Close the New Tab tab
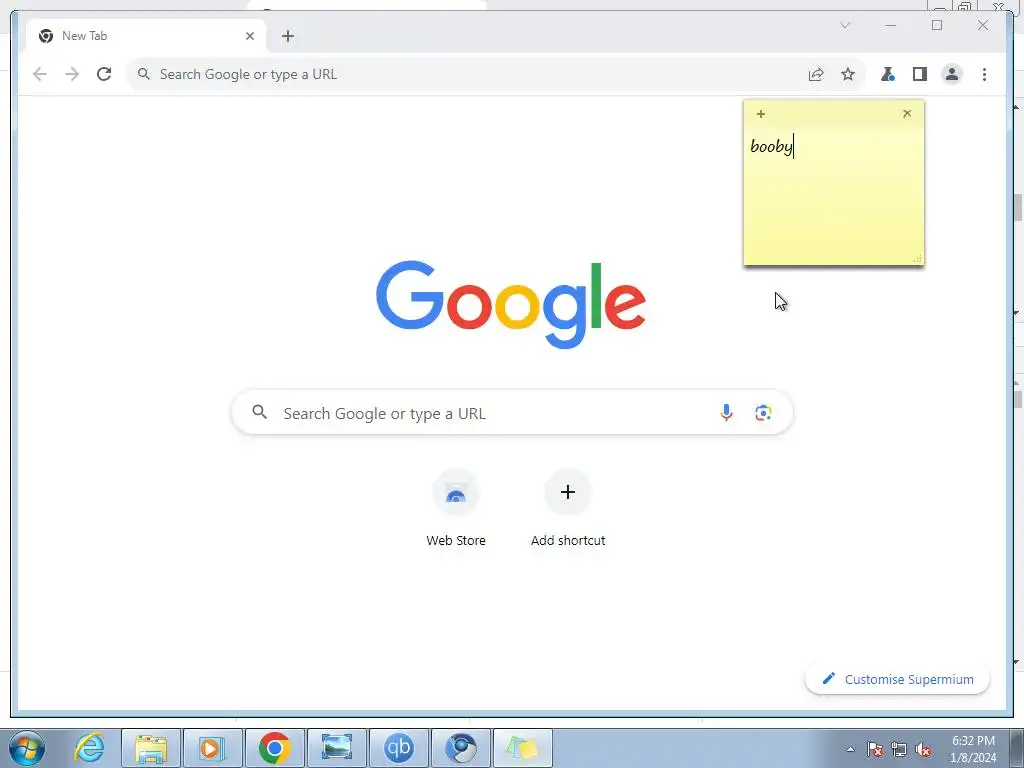This screenshot has height=768, width=1024. 249,36
